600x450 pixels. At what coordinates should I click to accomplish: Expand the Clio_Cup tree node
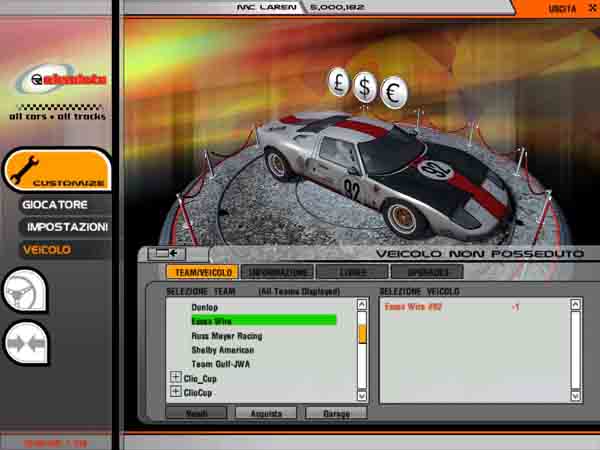coord(175,377)
